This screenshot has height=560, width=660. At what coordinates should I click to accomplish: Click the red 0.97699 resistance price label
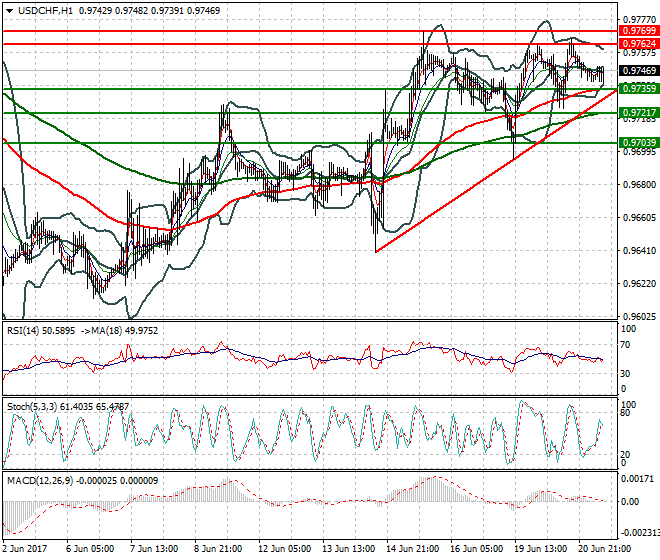point(639,31)
